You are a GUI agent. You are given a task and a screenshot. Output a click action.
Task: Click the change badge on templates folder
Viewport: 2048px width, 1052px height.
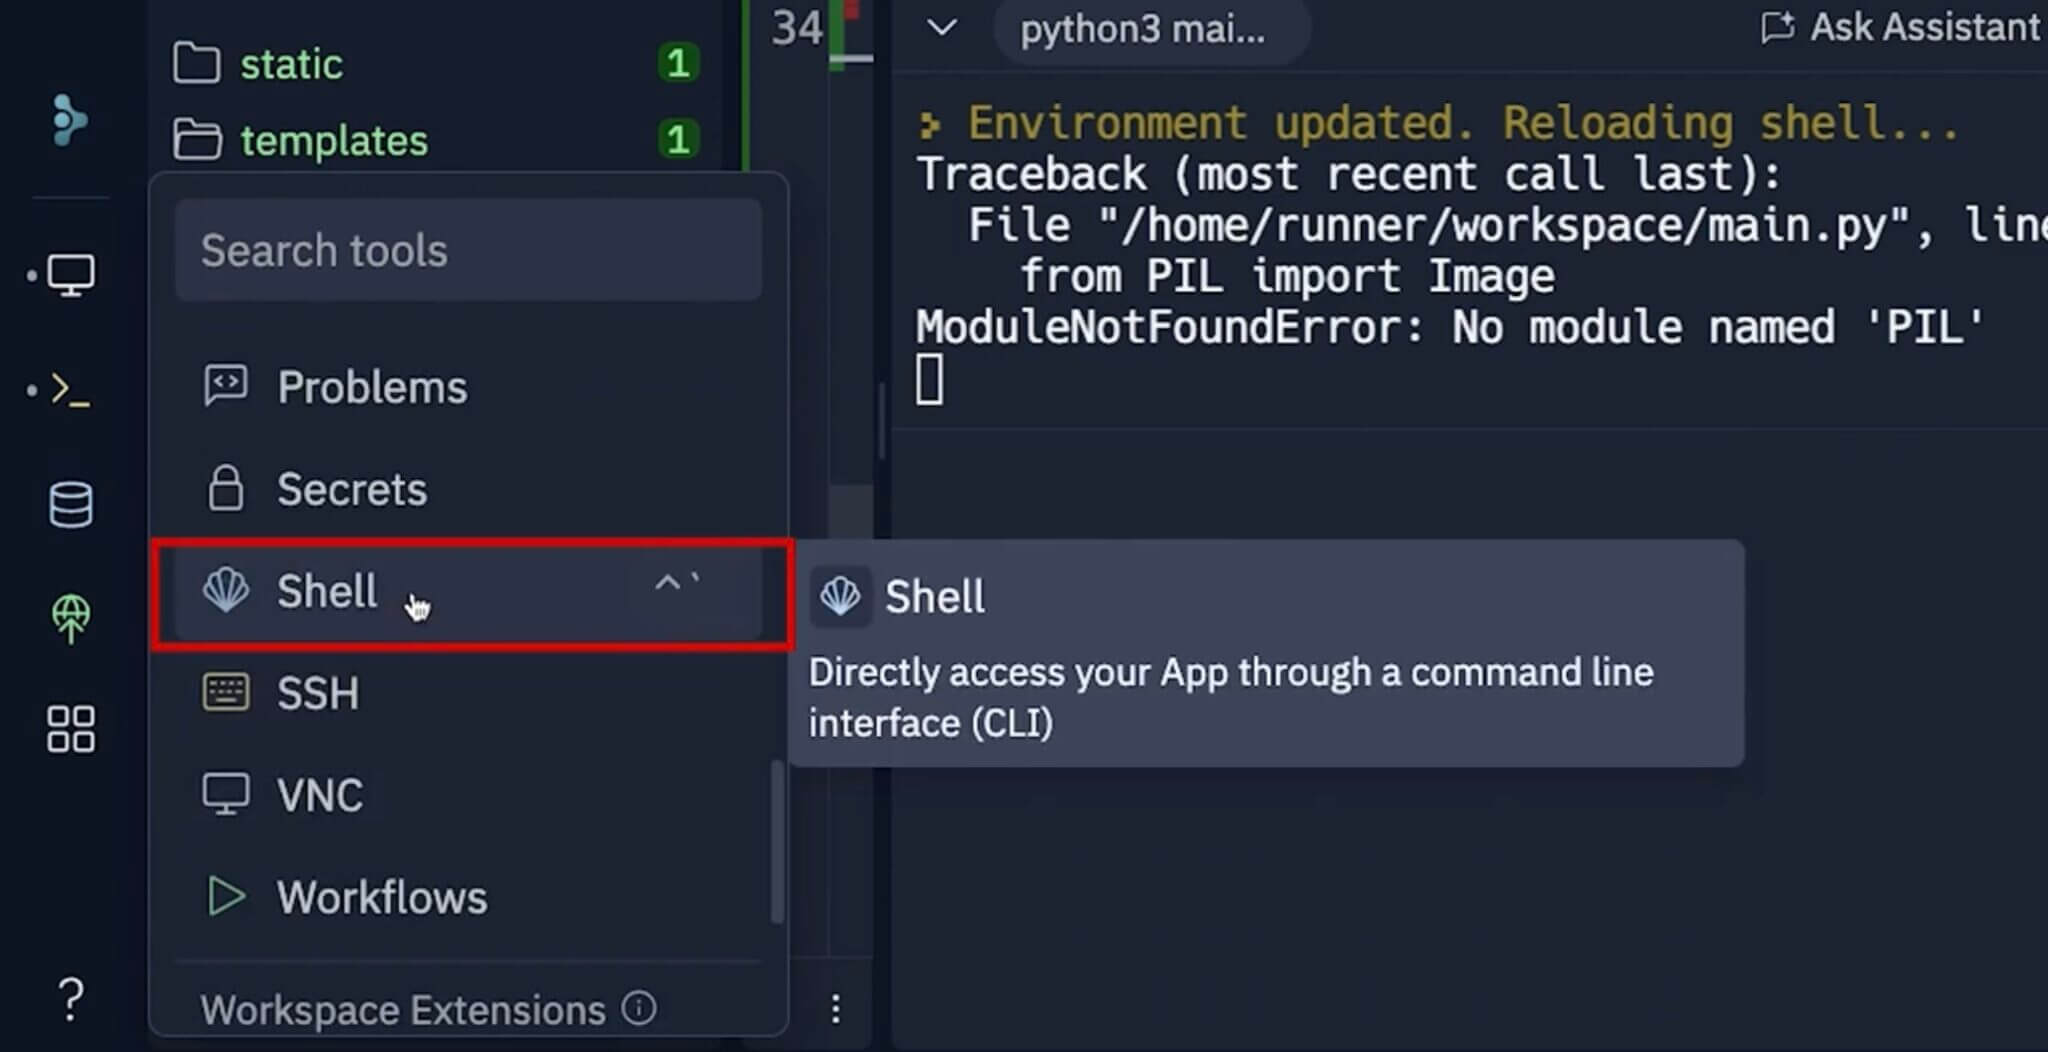click(x=678, y=139)
